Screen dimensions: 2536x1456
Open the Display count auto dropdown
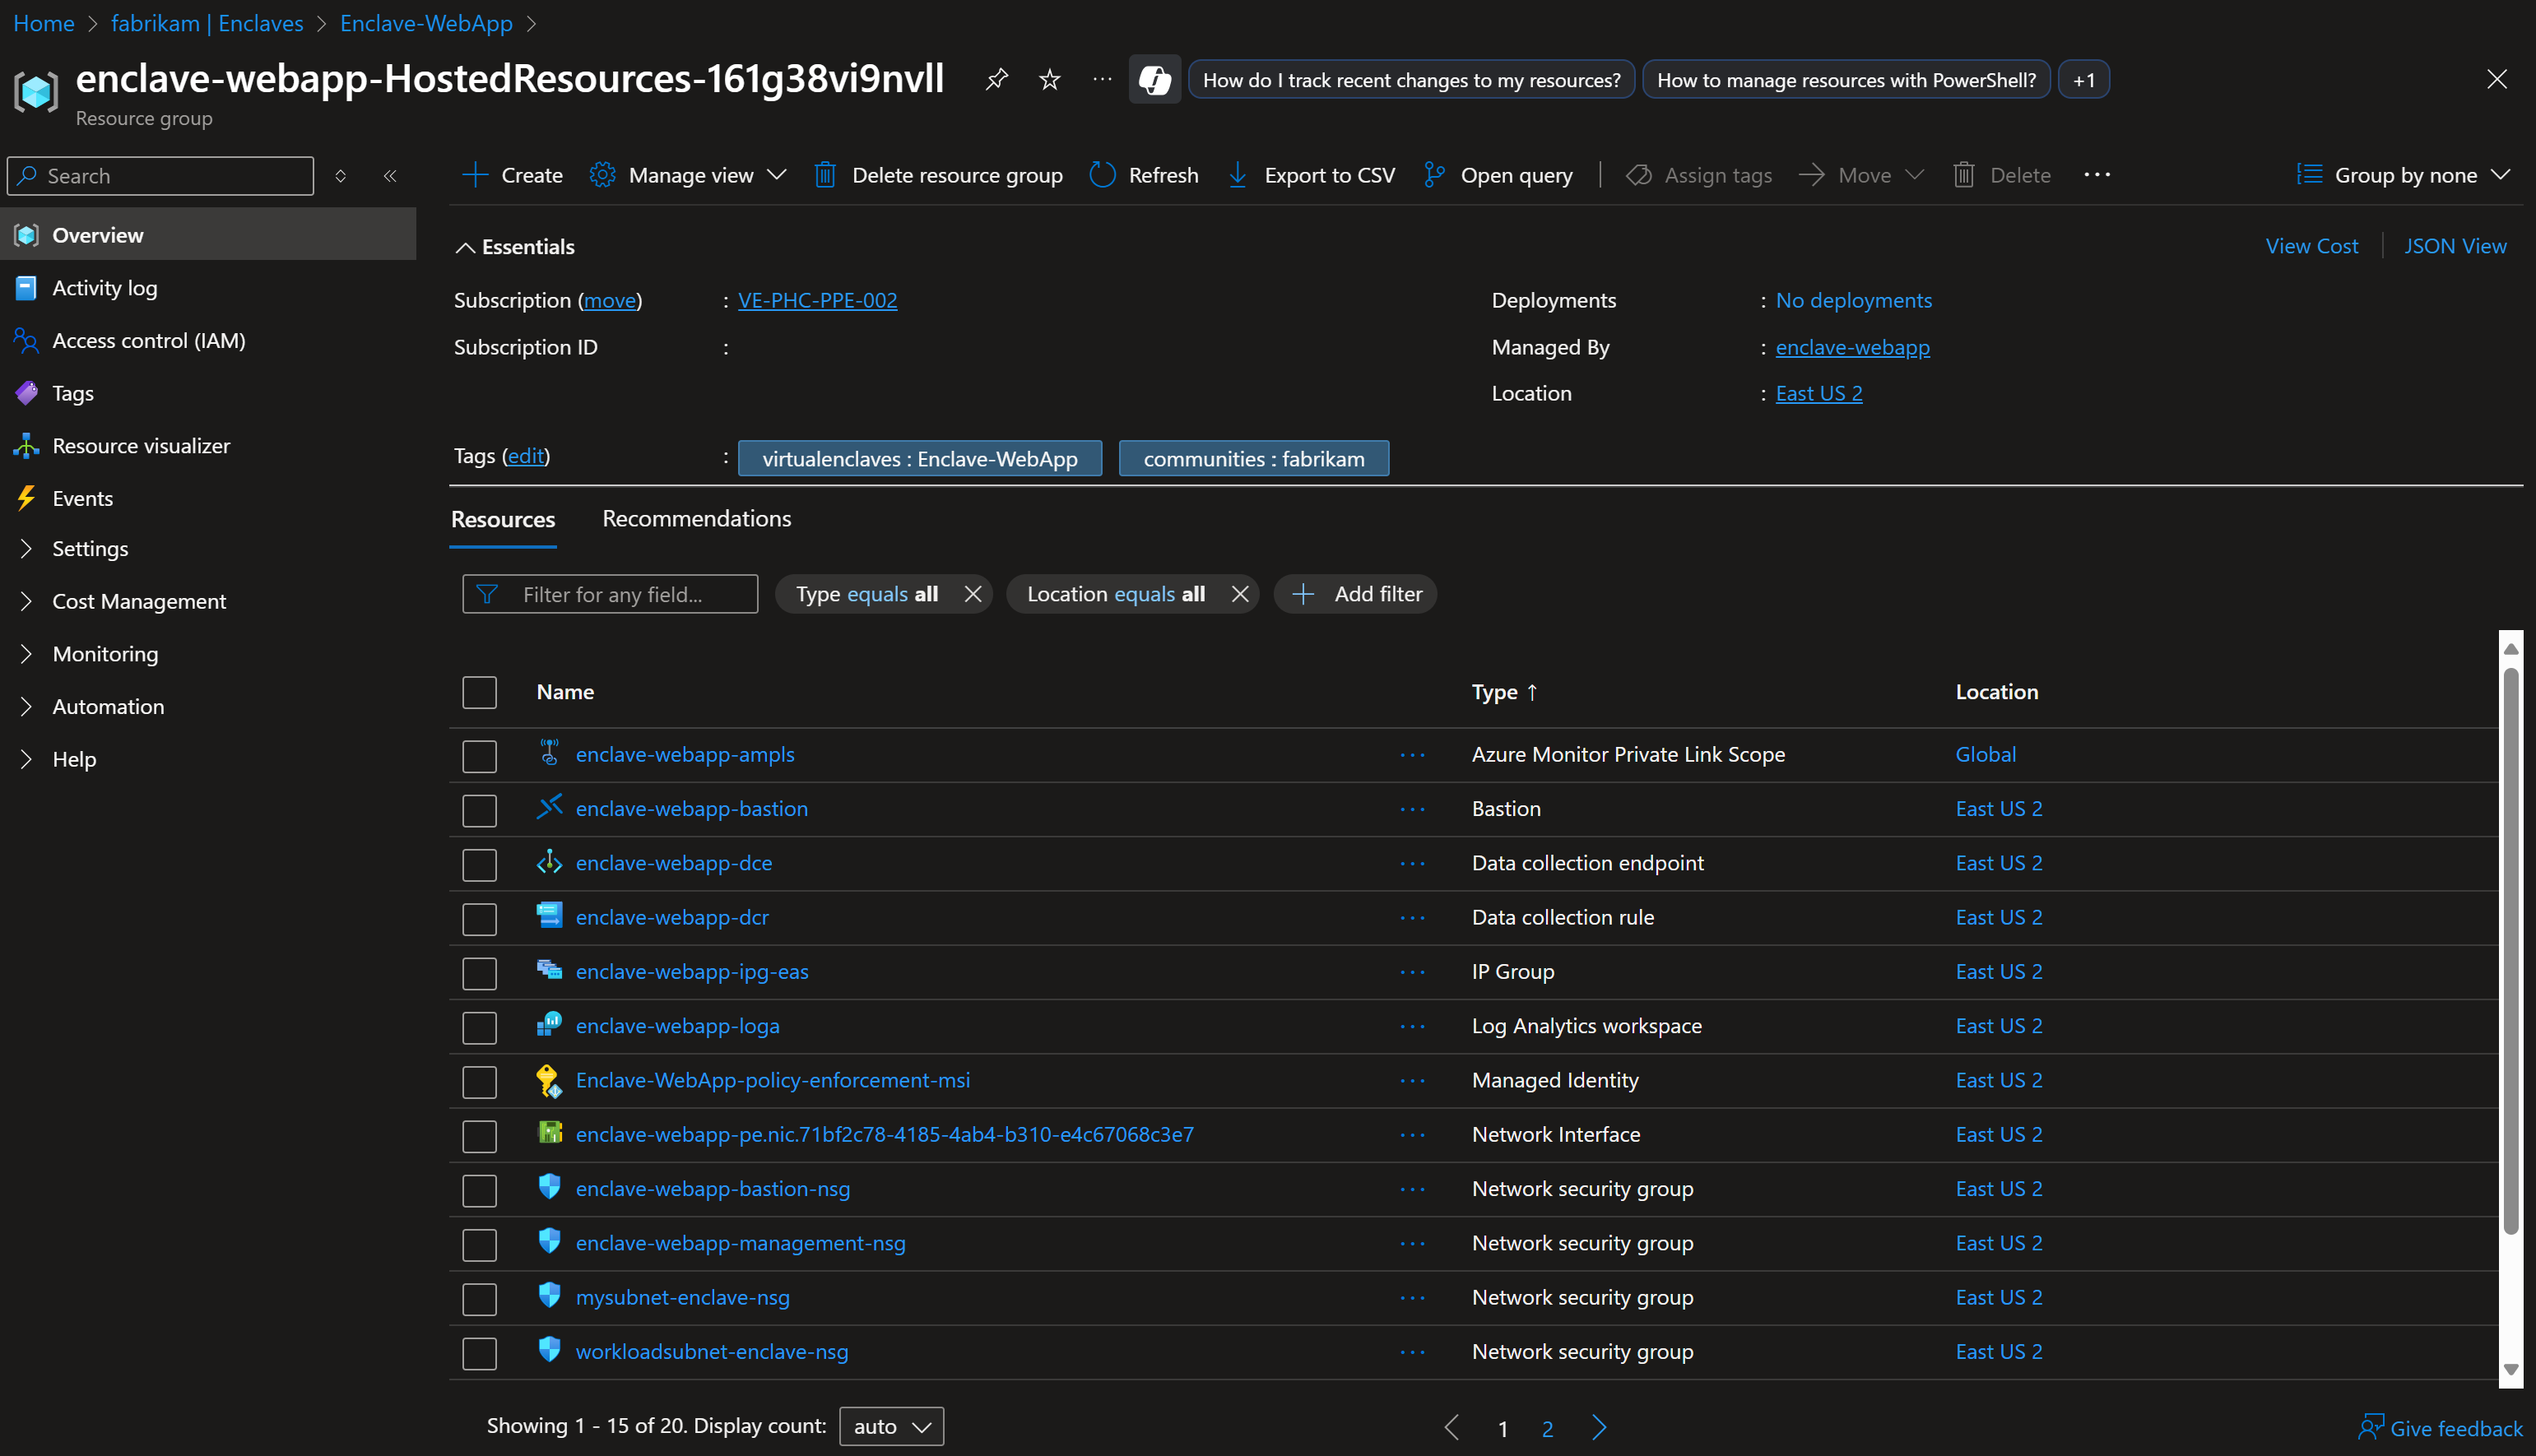click(891, 1426)
